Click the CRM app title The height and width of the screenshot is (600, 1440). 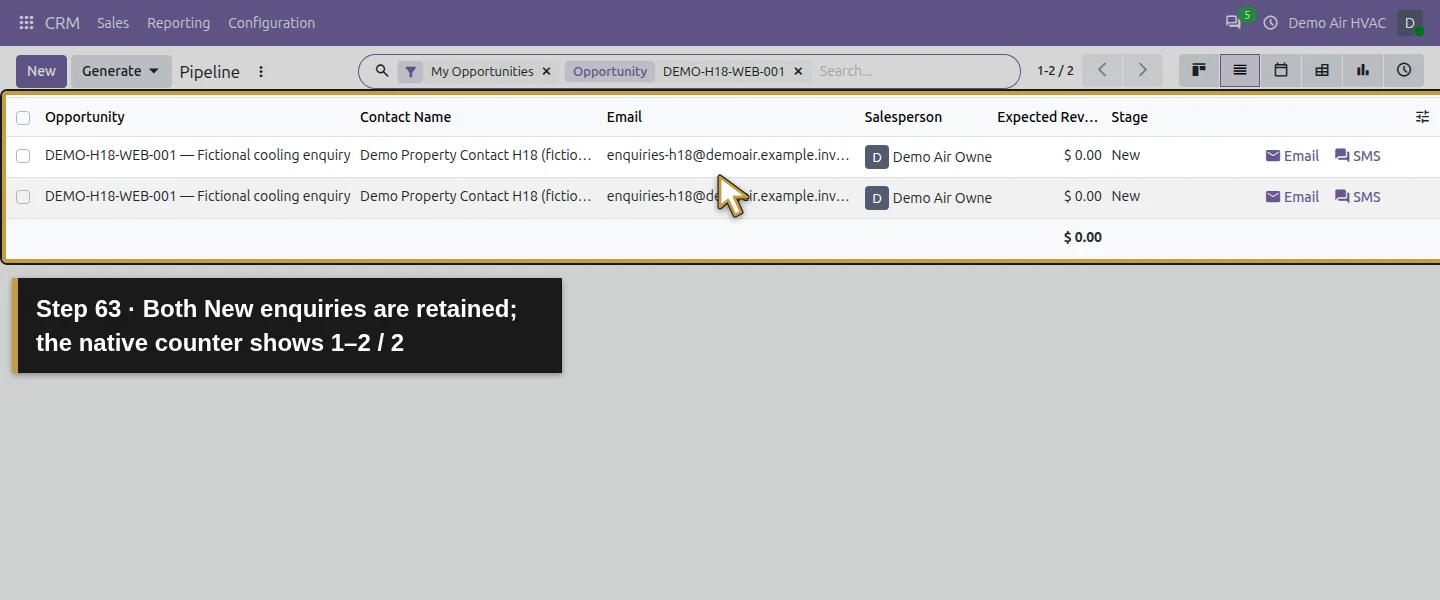[62, 22]
